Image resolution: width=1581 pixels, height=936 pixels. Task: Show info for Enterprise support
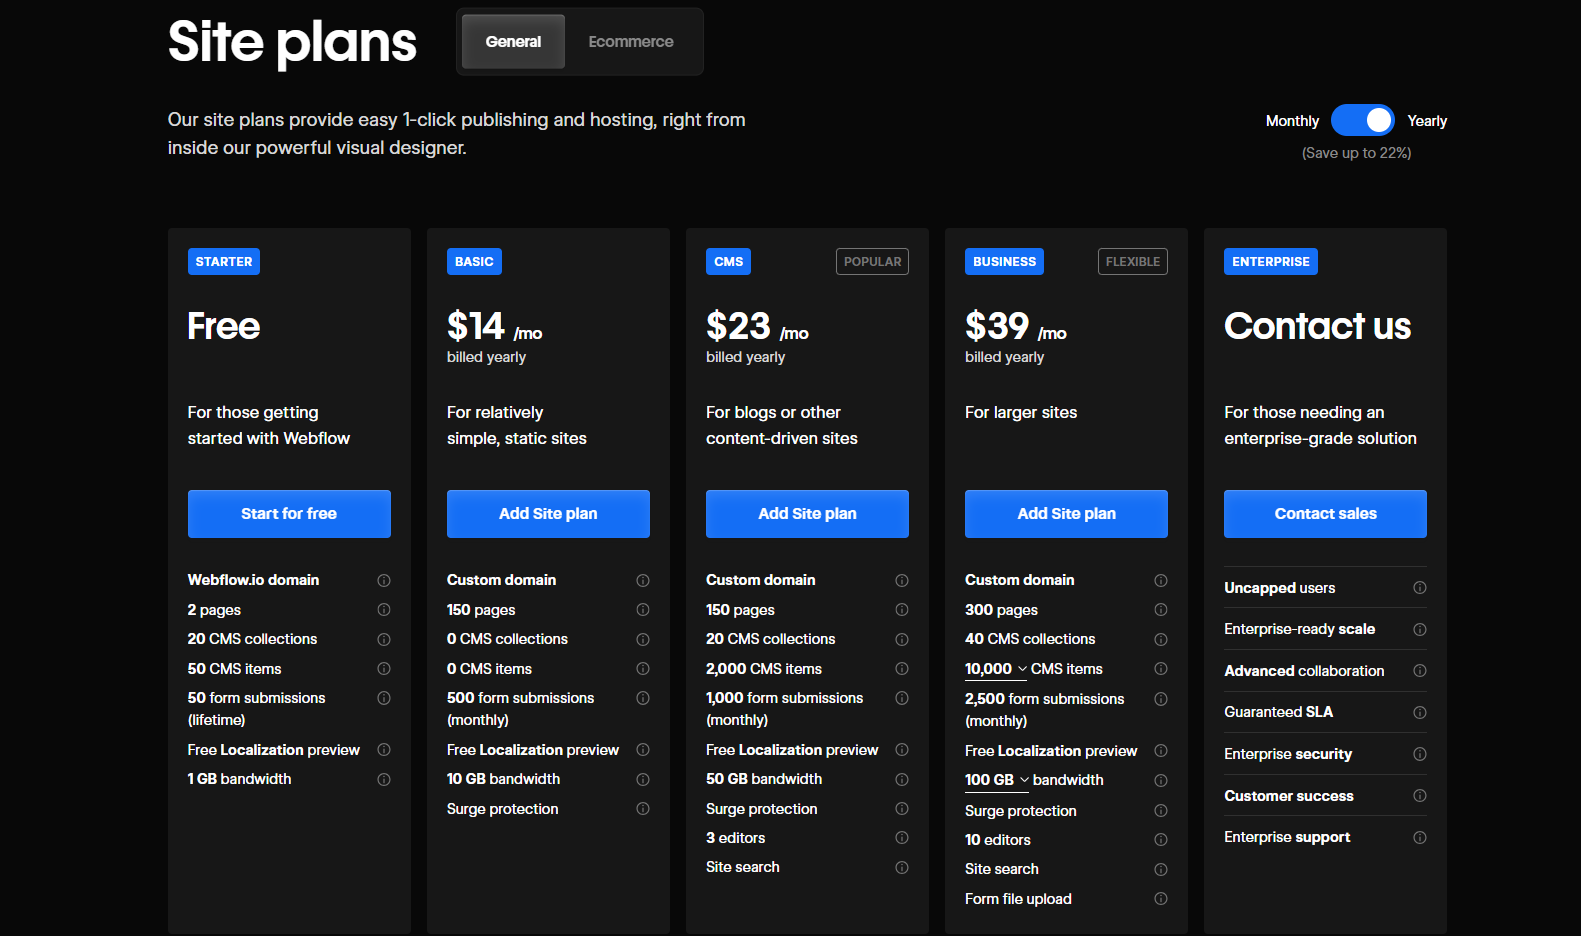pos(1420,838)
